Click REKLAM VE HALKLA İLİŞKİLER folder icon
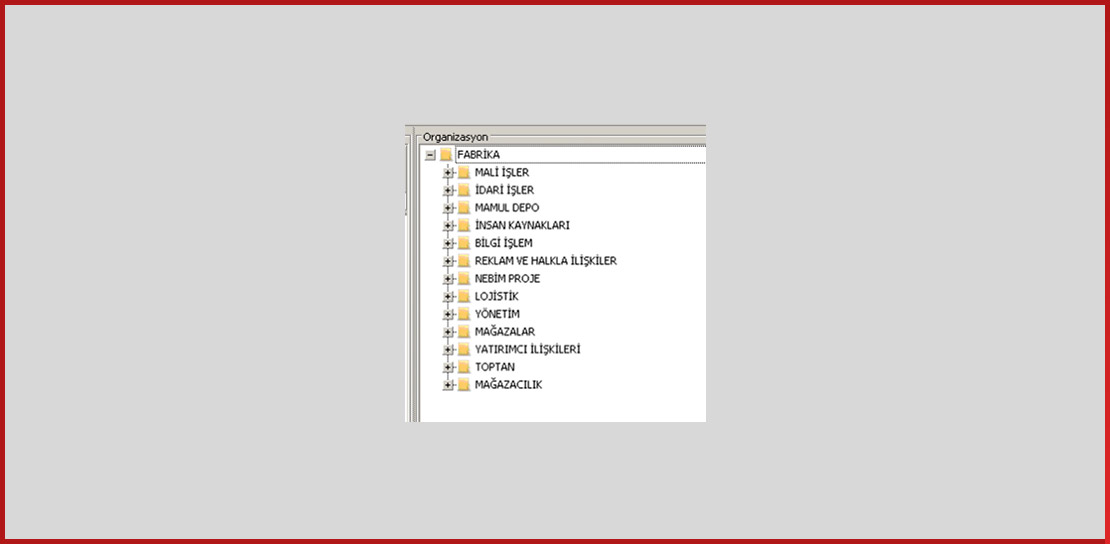Image resolution: width=1110 pixels, height=544 pixels. pyautogui.click(x=464, y=261)
